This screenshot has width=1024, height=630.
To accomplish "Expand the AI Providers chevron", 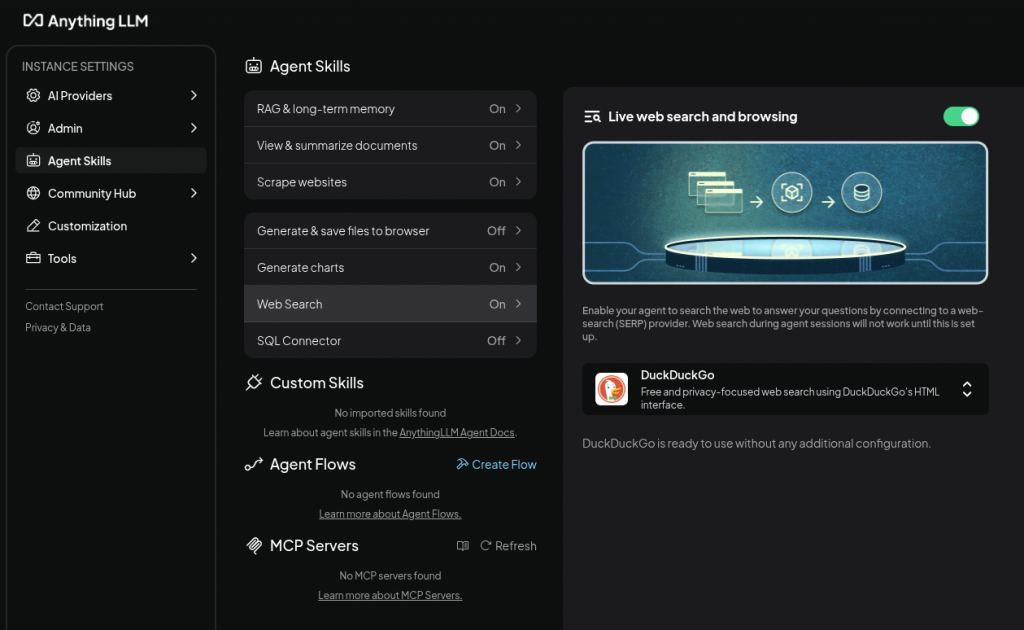I will [194, 96].
